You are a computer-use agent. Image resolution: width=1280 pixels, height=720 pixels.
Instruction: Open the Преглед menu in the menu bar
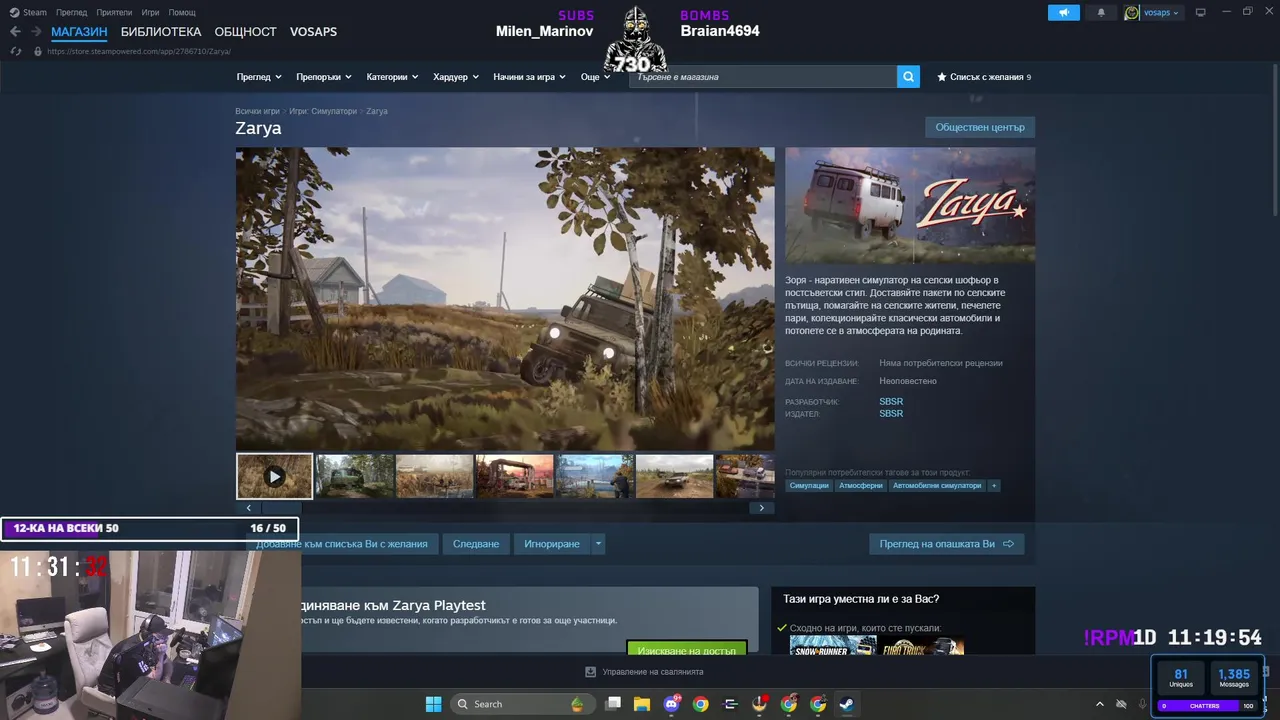pos(71,12)
